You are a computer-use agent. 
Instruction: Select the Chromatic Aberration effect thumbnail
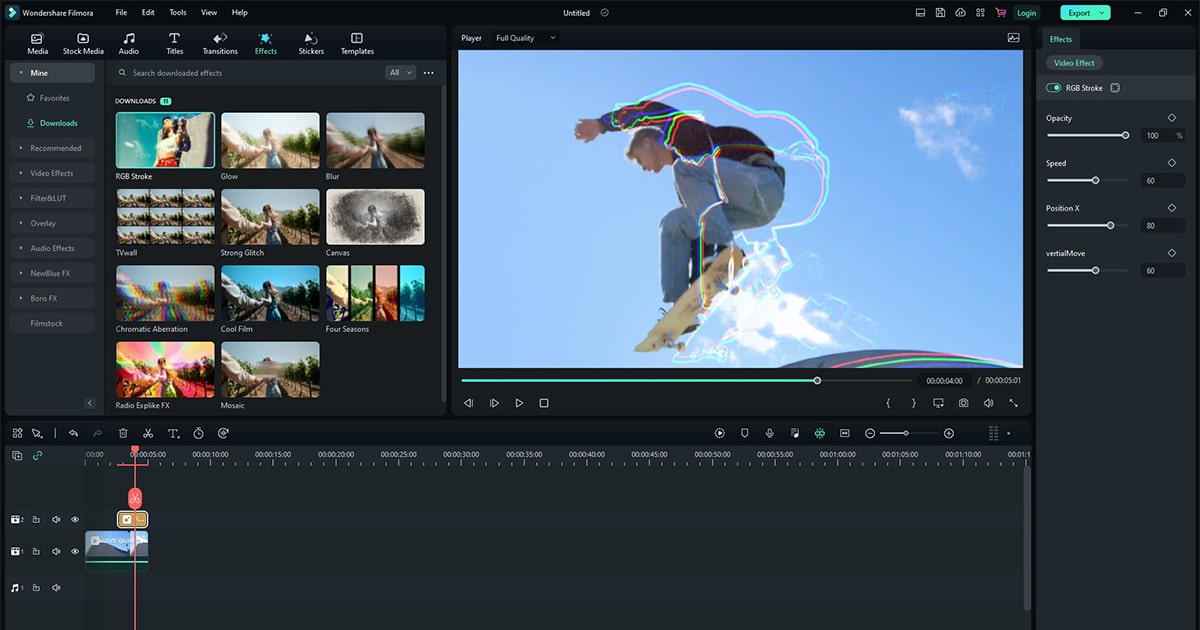[x=165, y=293]
